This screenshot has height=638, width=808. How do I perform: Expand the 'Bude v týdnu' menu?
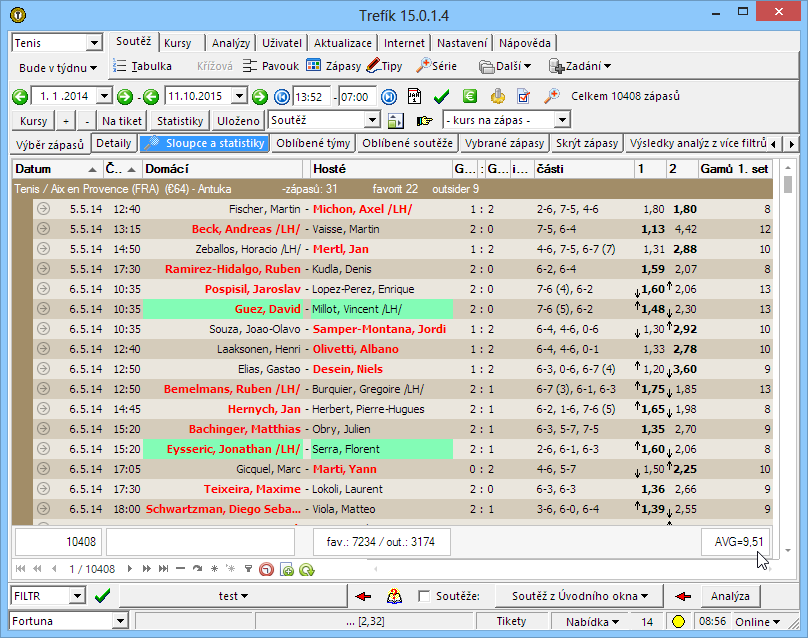[58, 68]
